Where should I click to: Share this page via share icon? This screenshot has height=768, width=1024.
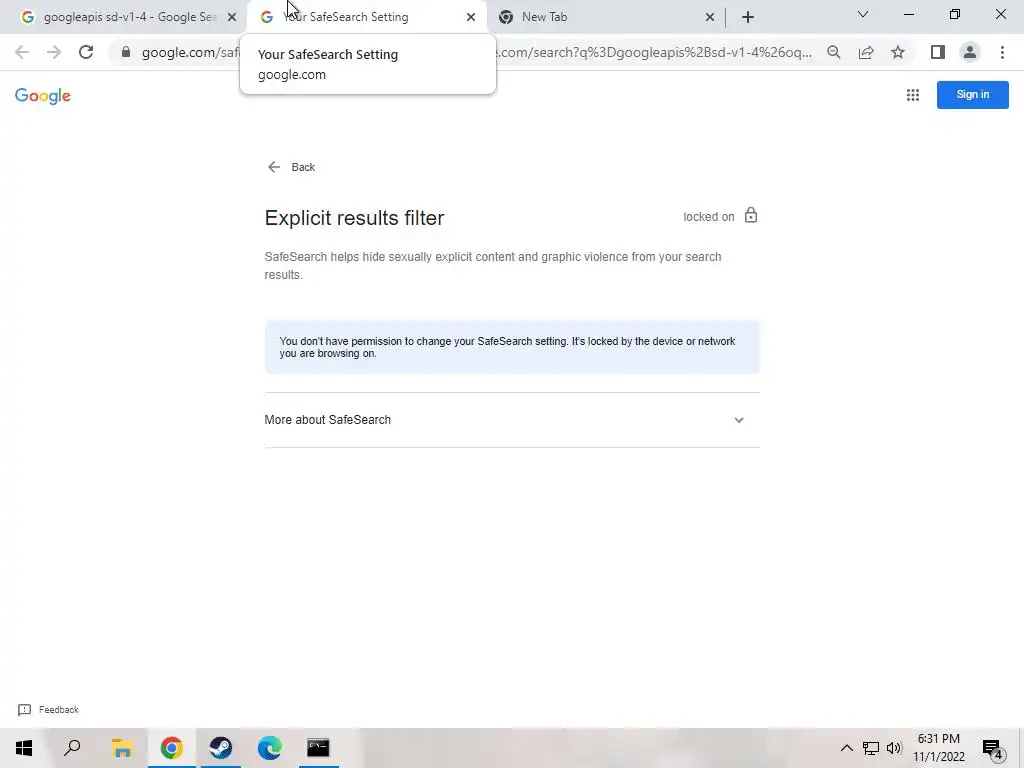point(866,52)
